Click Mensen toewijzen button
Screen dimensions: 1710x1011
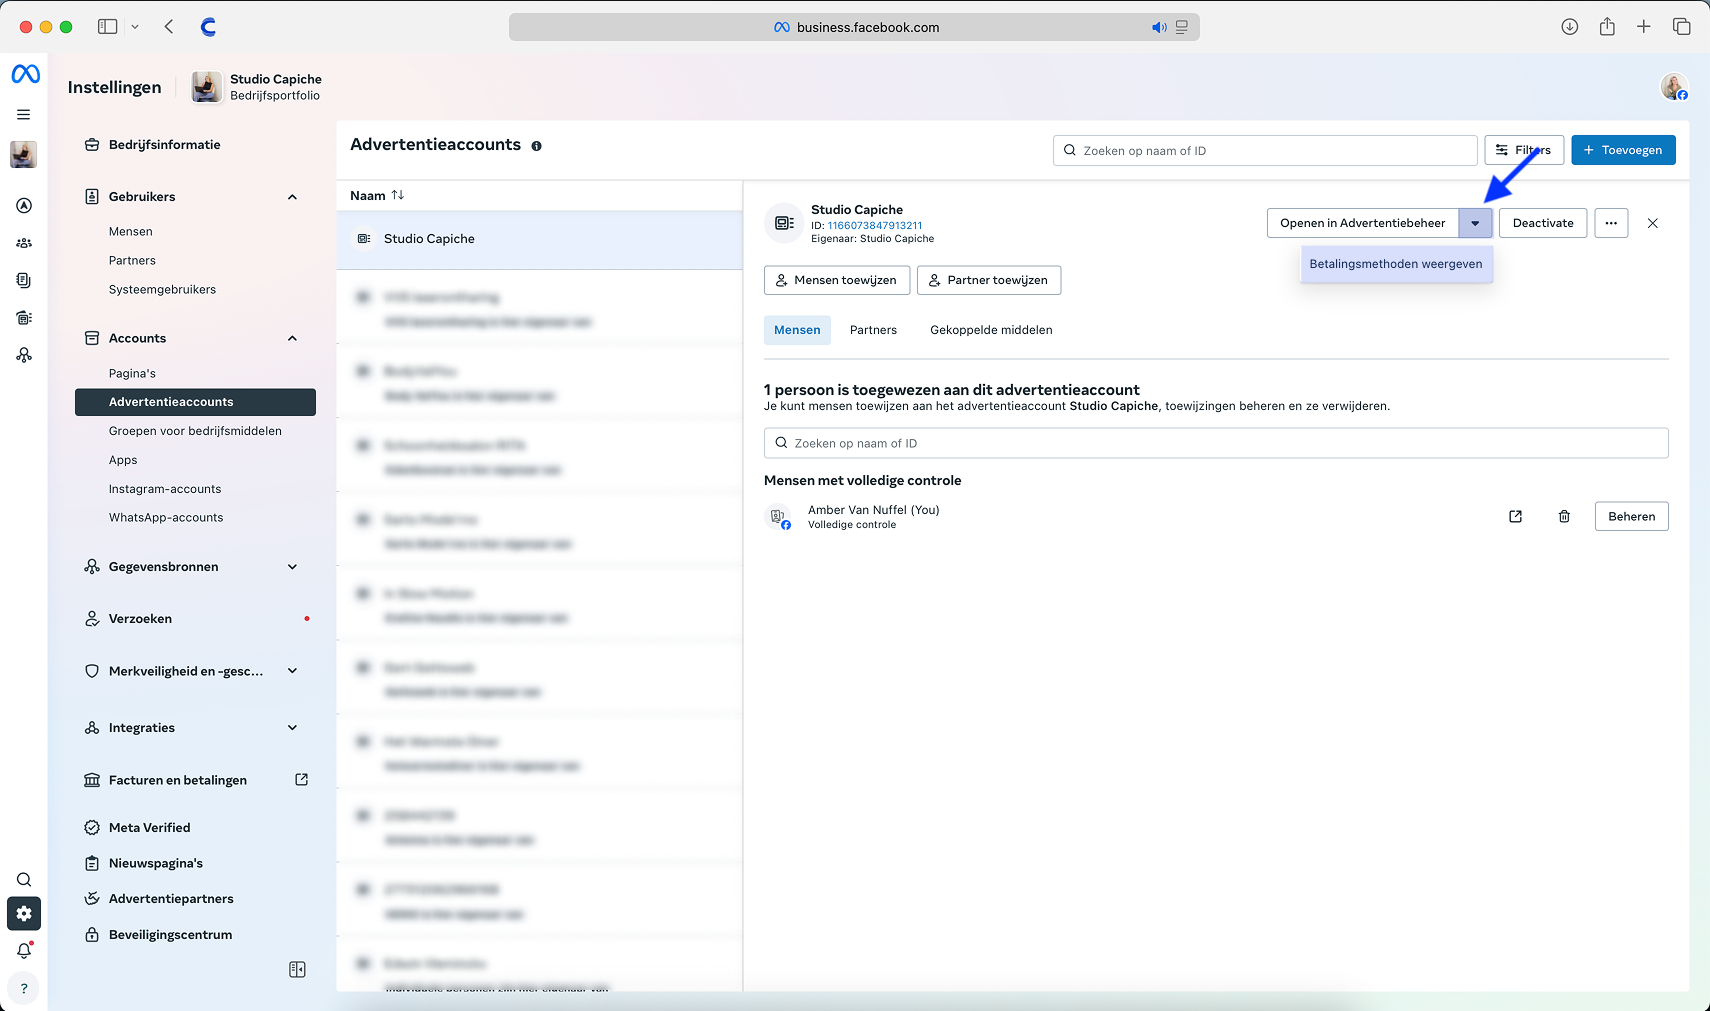click(x=837, y=280)
